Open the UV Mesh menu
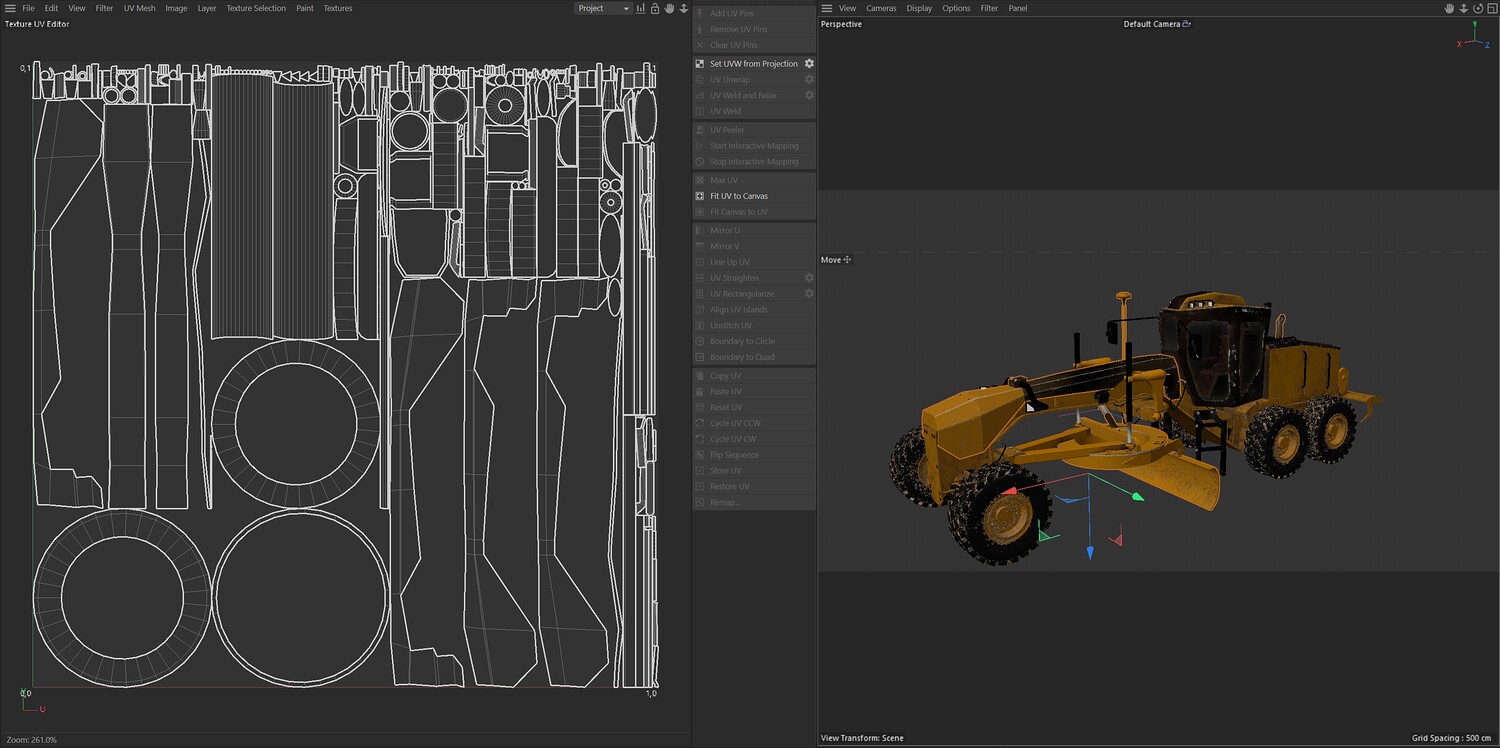 [139, 8]
